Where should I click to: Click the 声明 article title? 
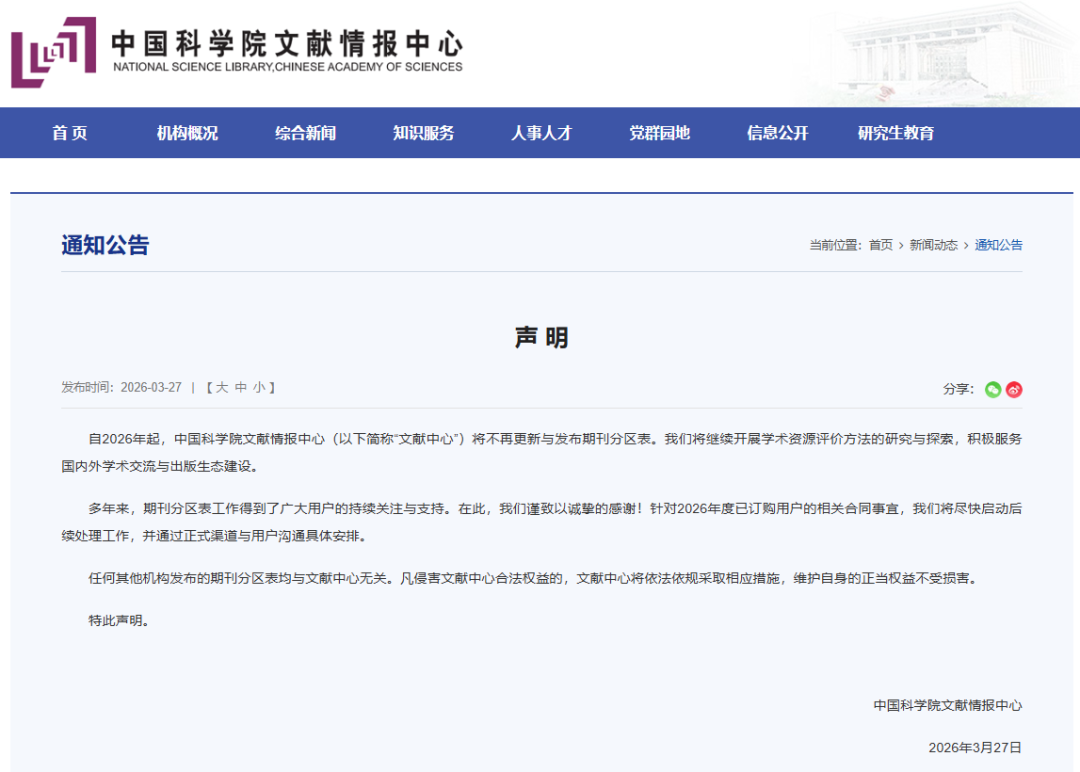541,338
